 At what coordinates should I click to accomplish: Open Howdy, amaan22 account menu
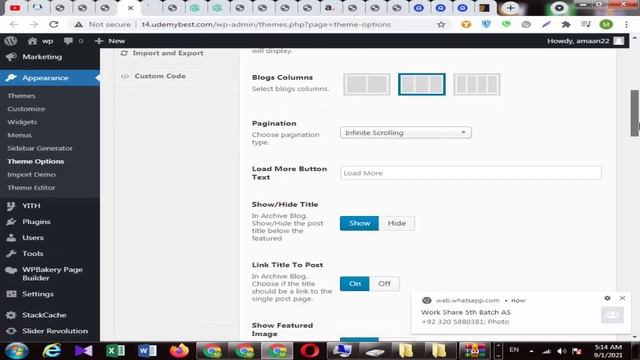pos(585,41)
